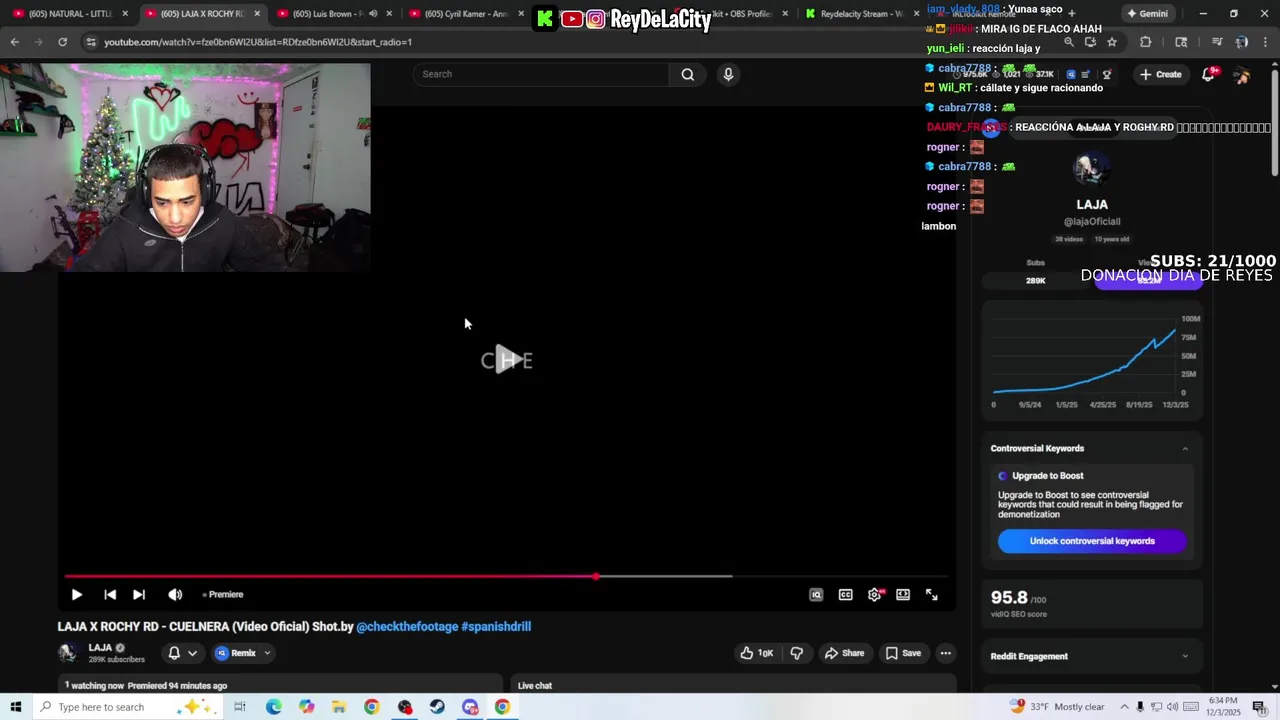Image resolution: width=1280 pixels, height=720 pixels.
Task: Click the vidIQ Remix button
Action: pyautogui.click(x=236, y=653)
